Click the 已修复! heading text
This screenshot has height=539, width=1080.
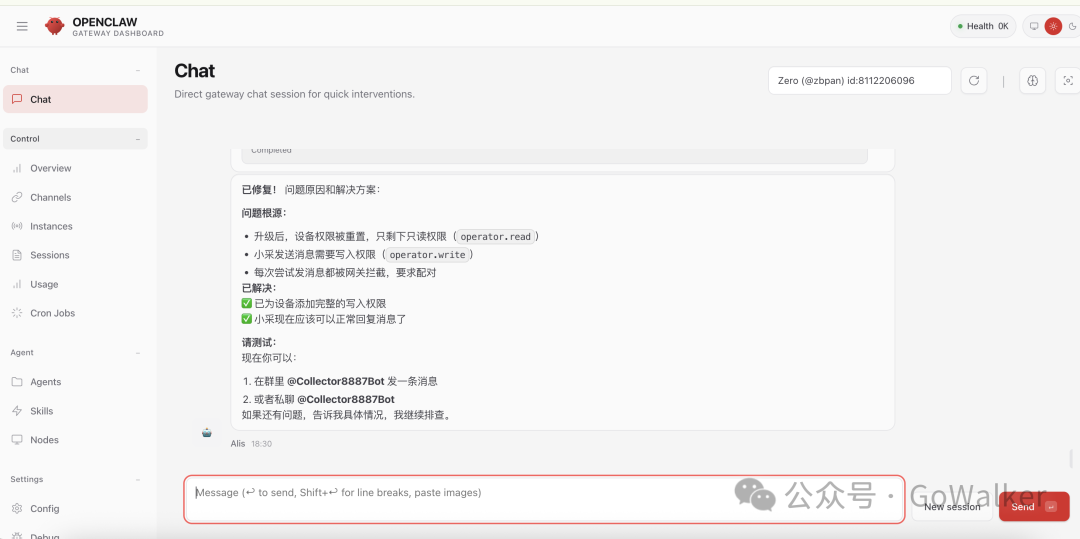[x=259, y=189]
